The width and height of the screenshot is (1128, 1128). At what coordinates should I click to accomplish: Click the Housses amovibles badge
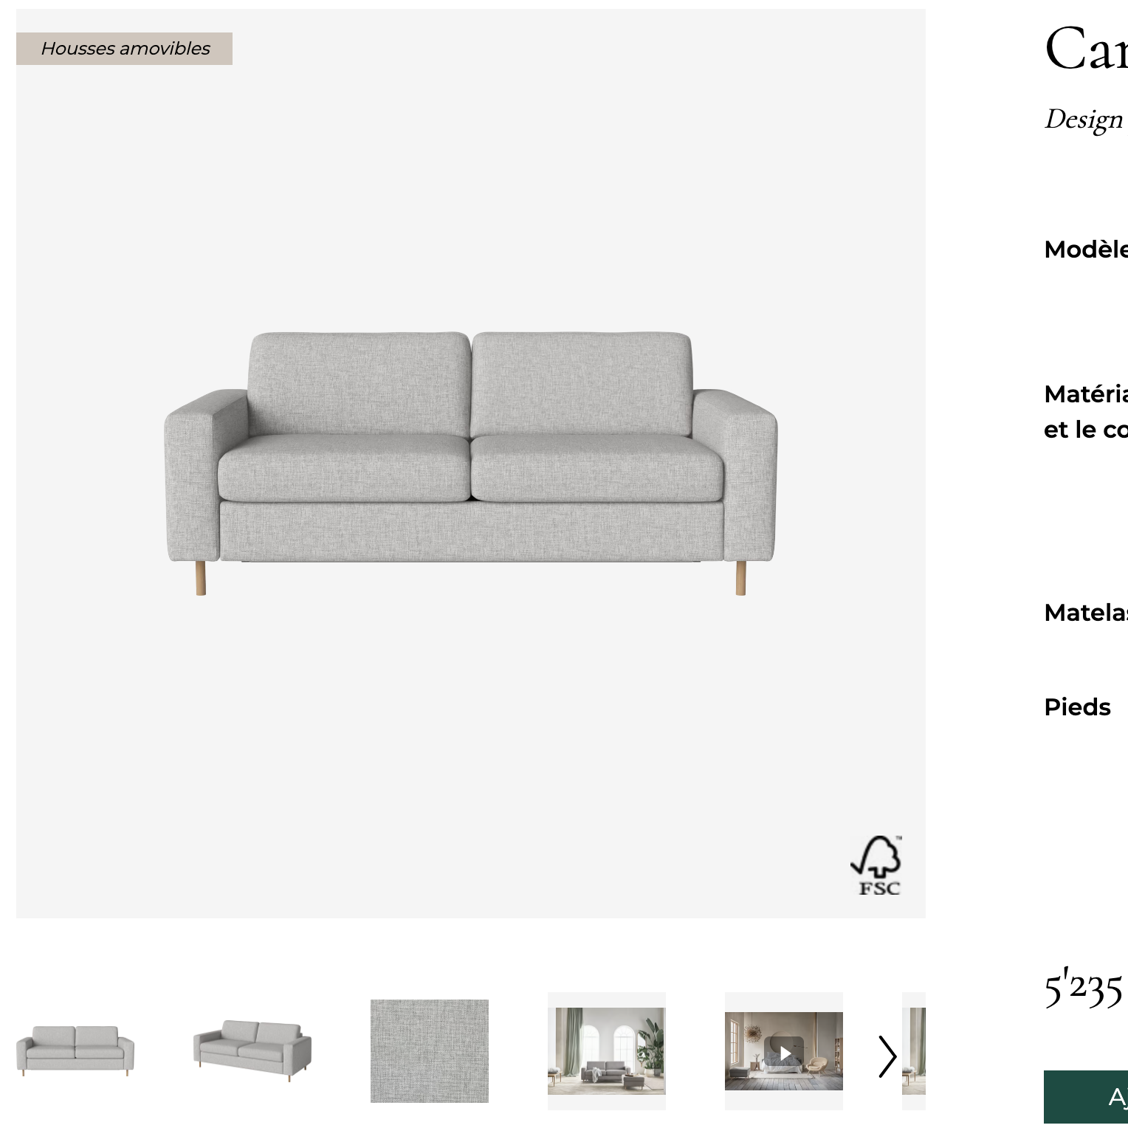[124, 48]
